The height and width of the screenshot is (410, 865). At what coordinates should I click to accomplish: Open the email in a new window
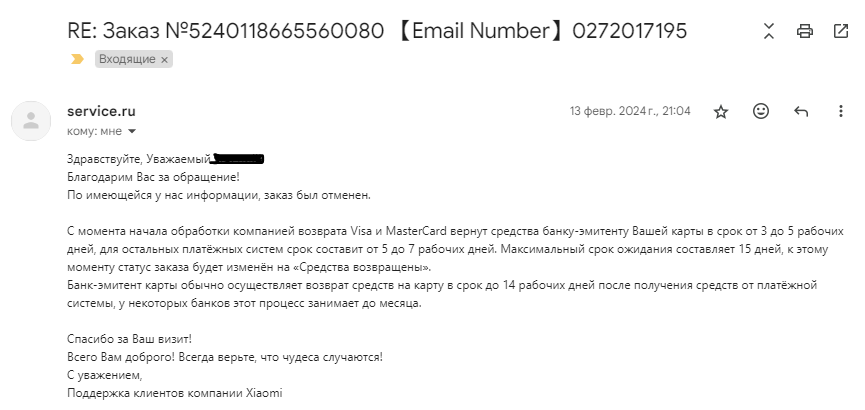click(840, 31)
